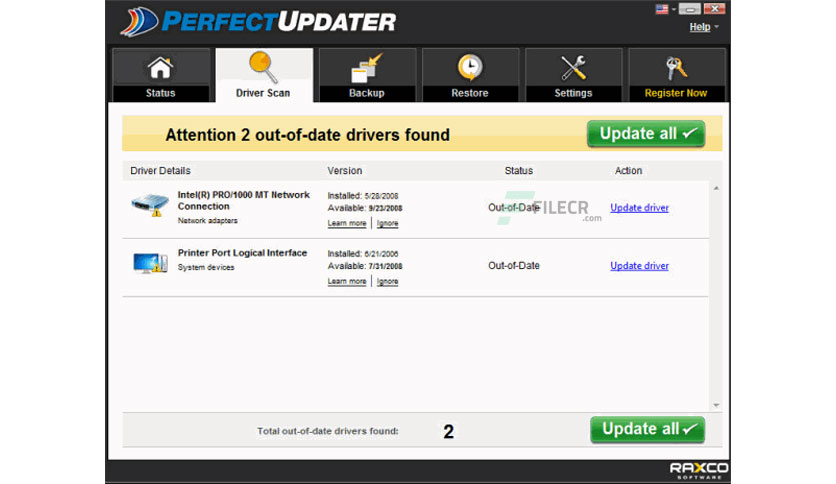
Task: Open the Restore clock icon
Action: 470,68
